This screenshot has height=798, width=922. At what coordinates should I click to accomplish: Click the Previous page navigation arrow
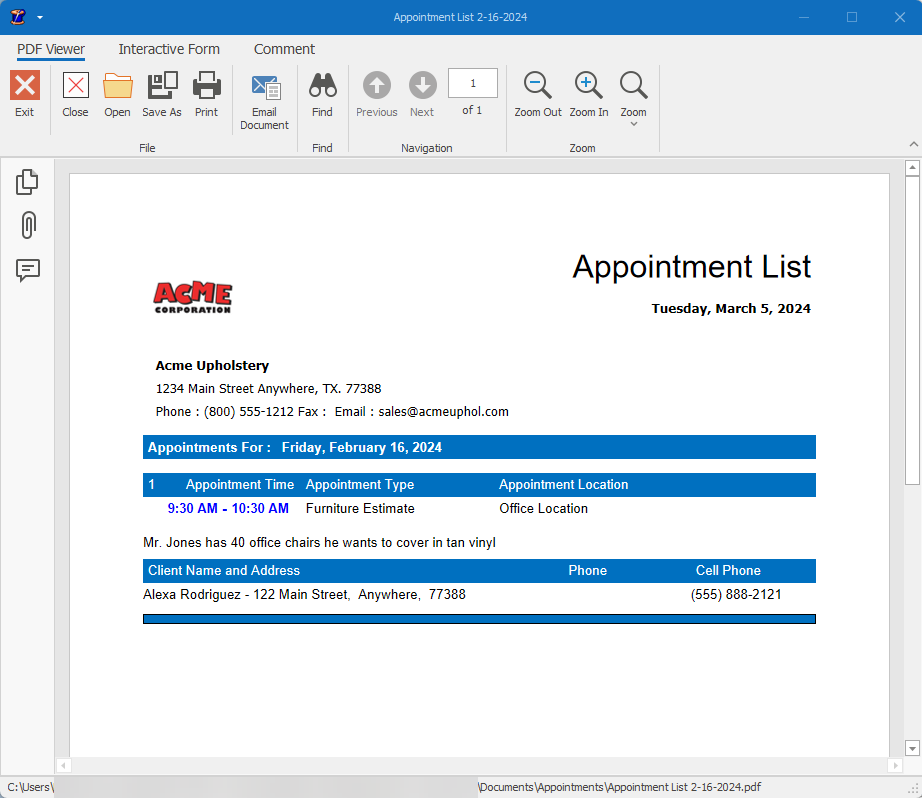(376, 86)
